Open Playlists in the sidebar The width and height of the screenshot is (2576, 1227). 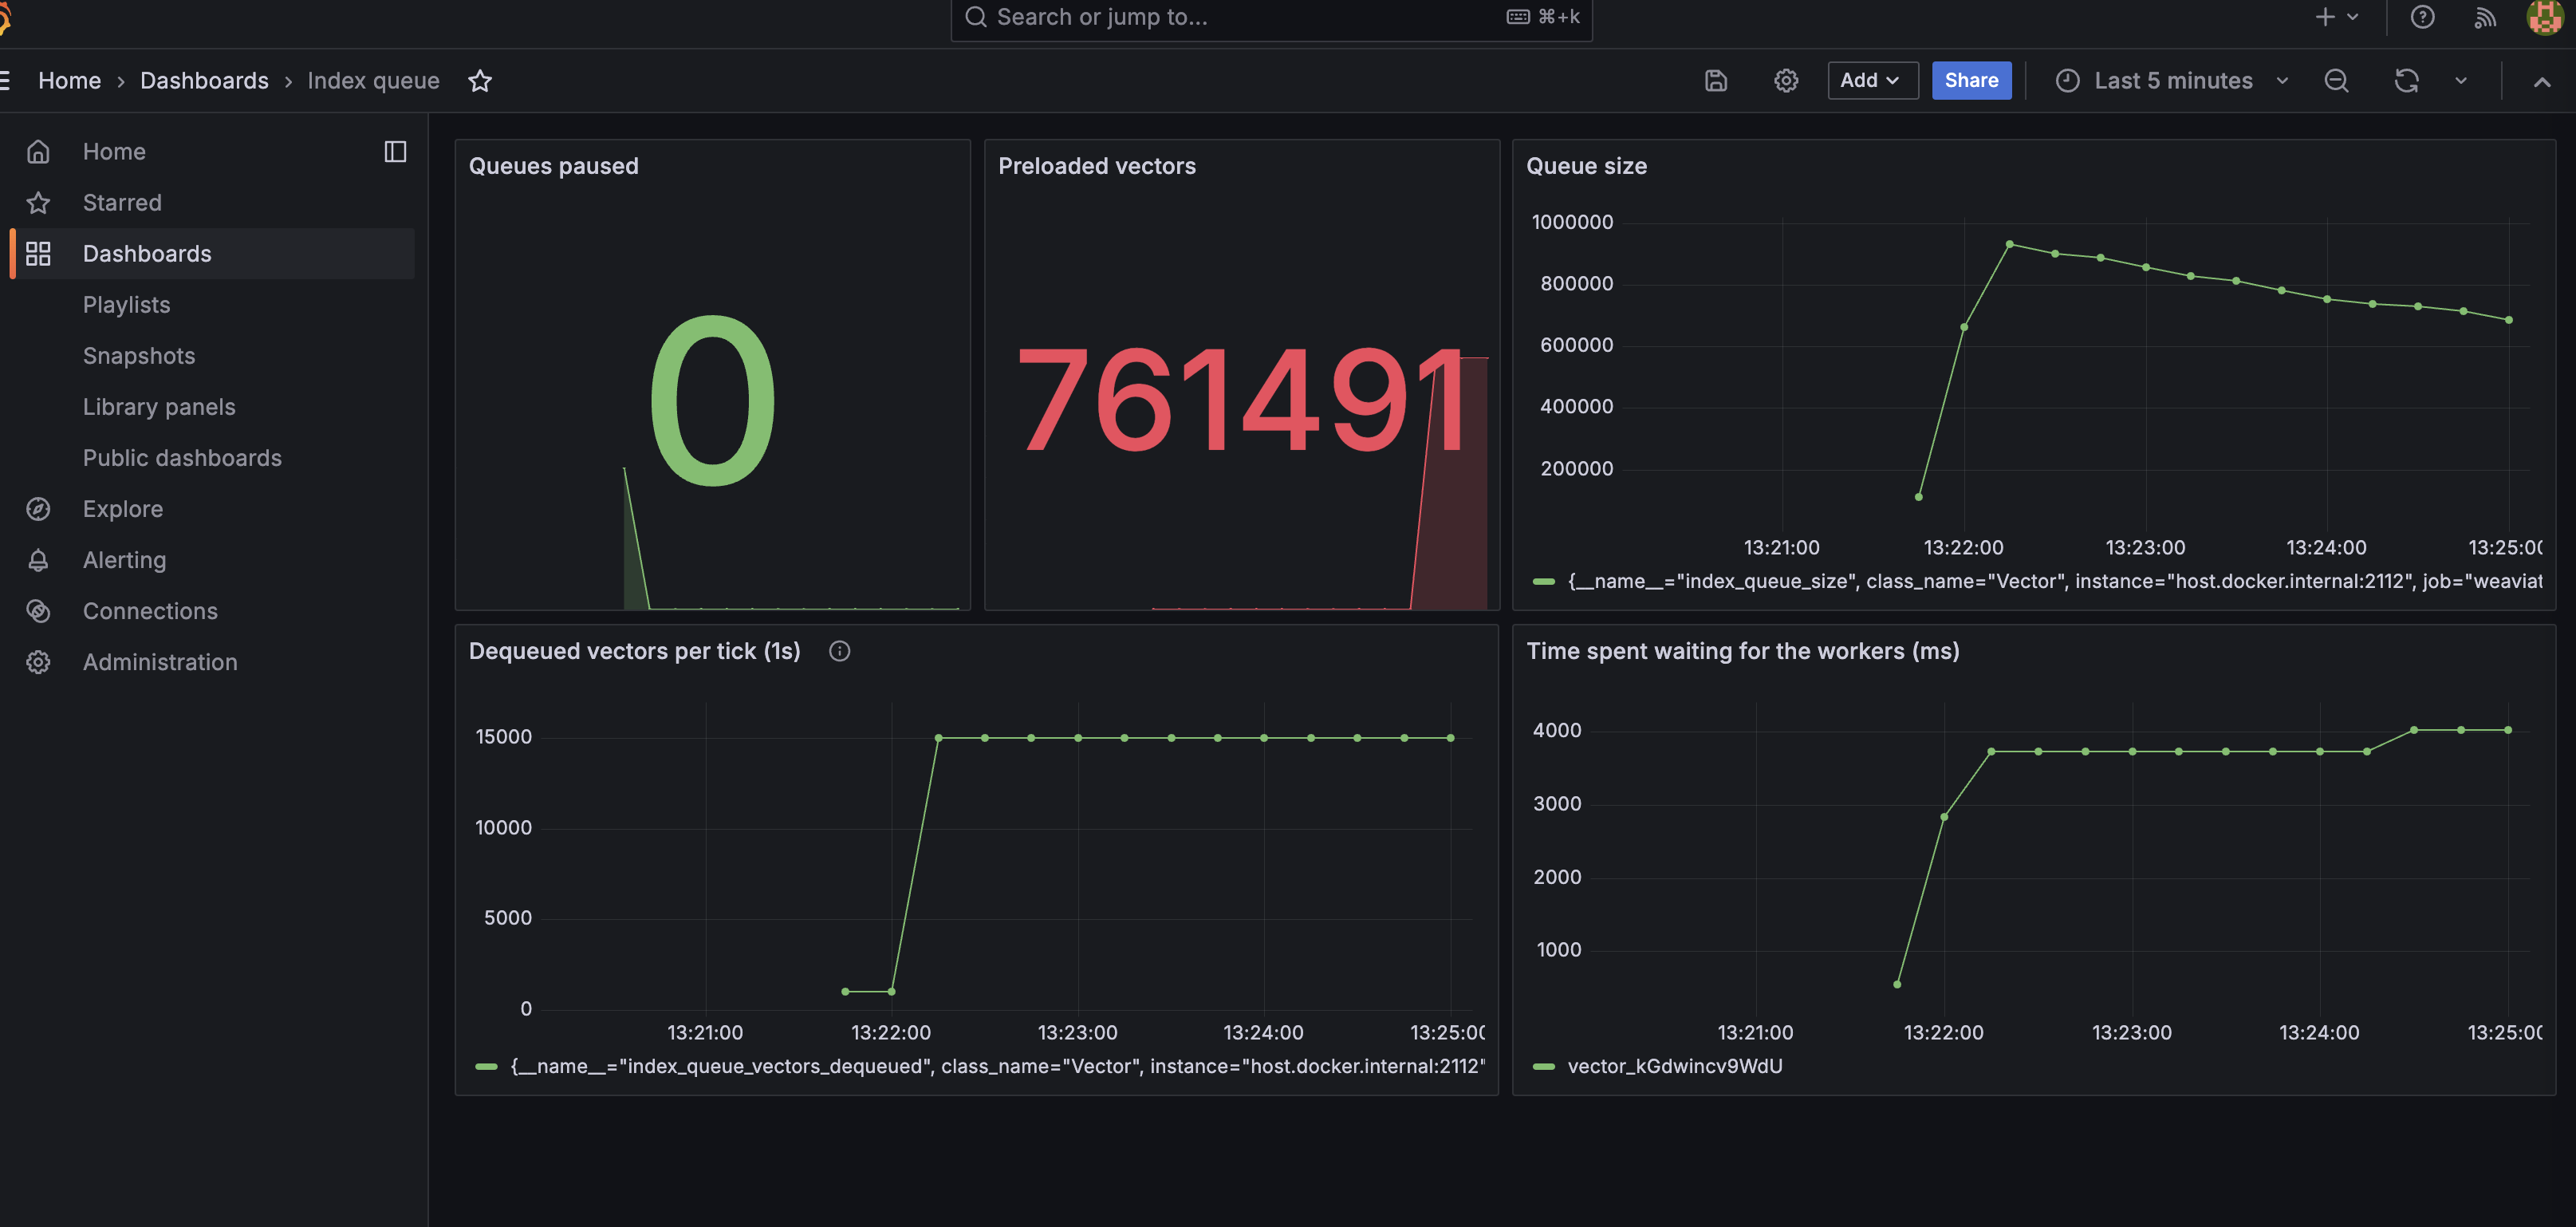click(x=126, y=304)
